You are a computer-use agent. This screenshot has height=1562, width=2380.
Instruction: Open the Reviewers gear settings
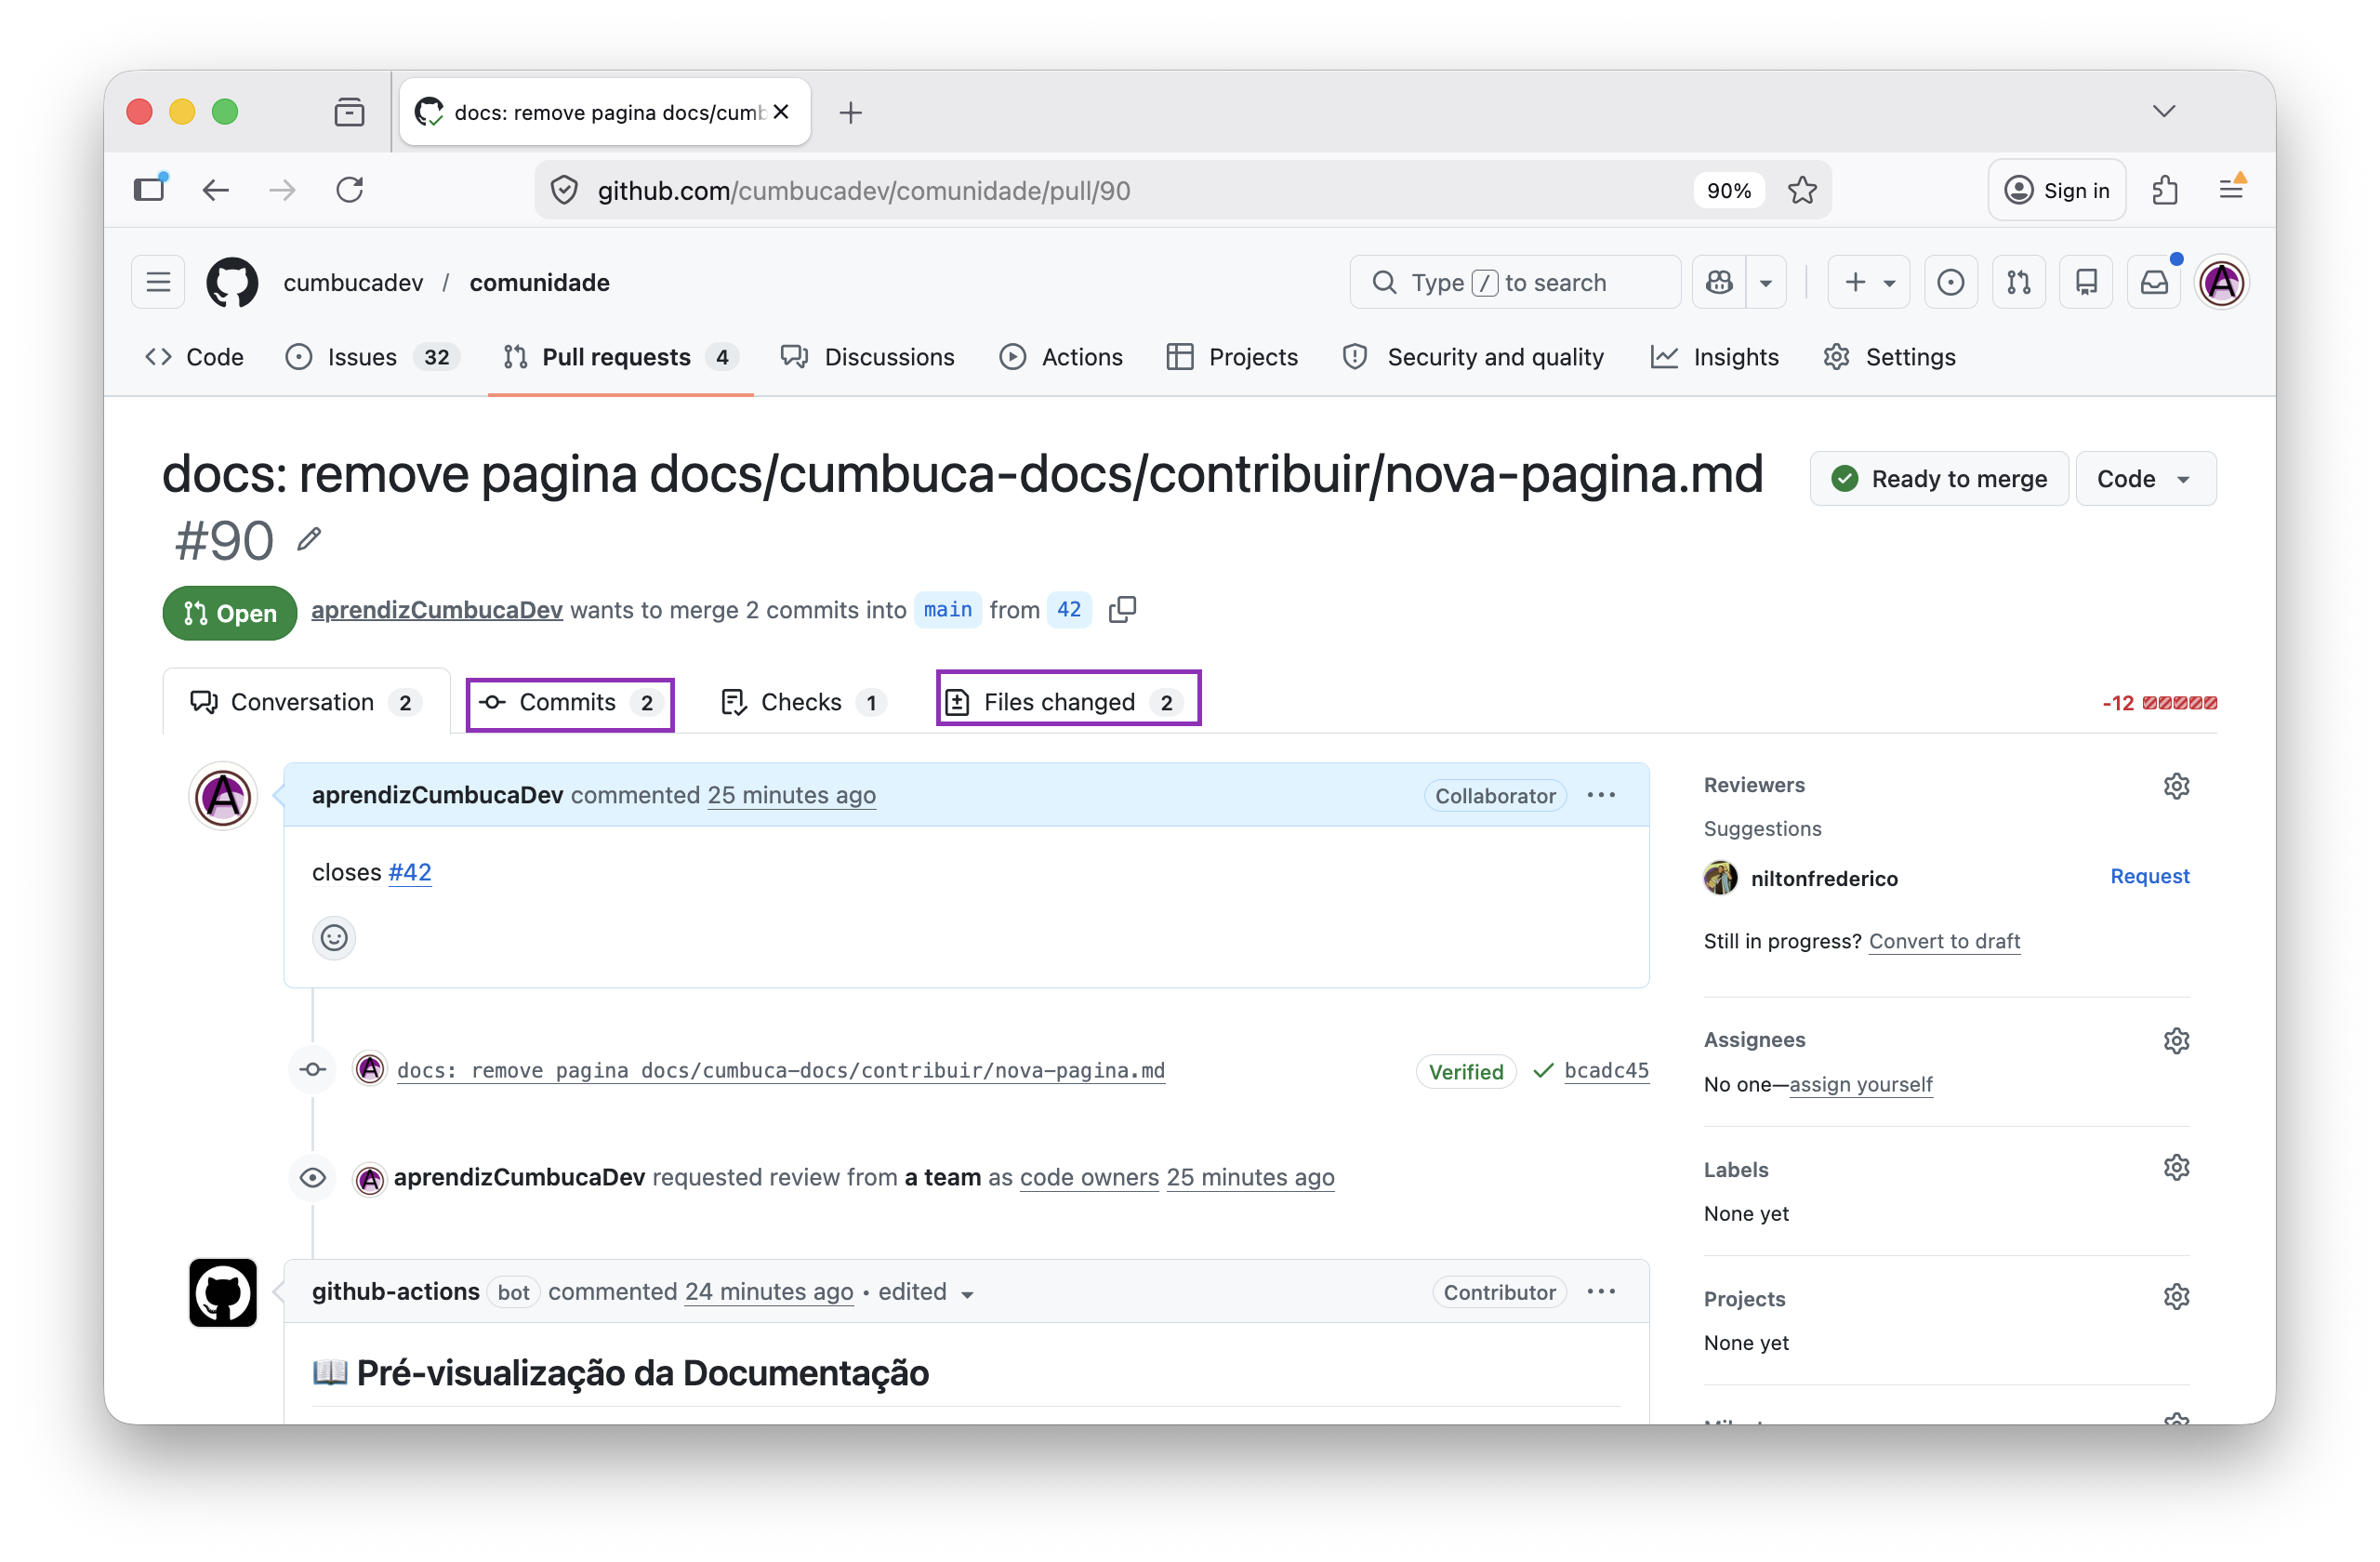click(x=2176, y=786)
